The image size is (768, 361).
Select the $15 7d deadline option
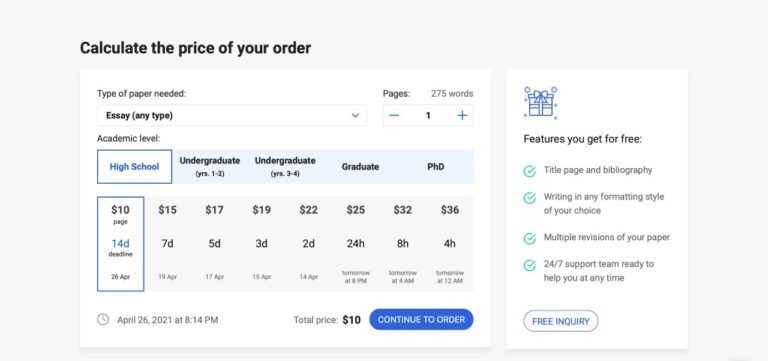pyautogui.click(x=168, y=244)
